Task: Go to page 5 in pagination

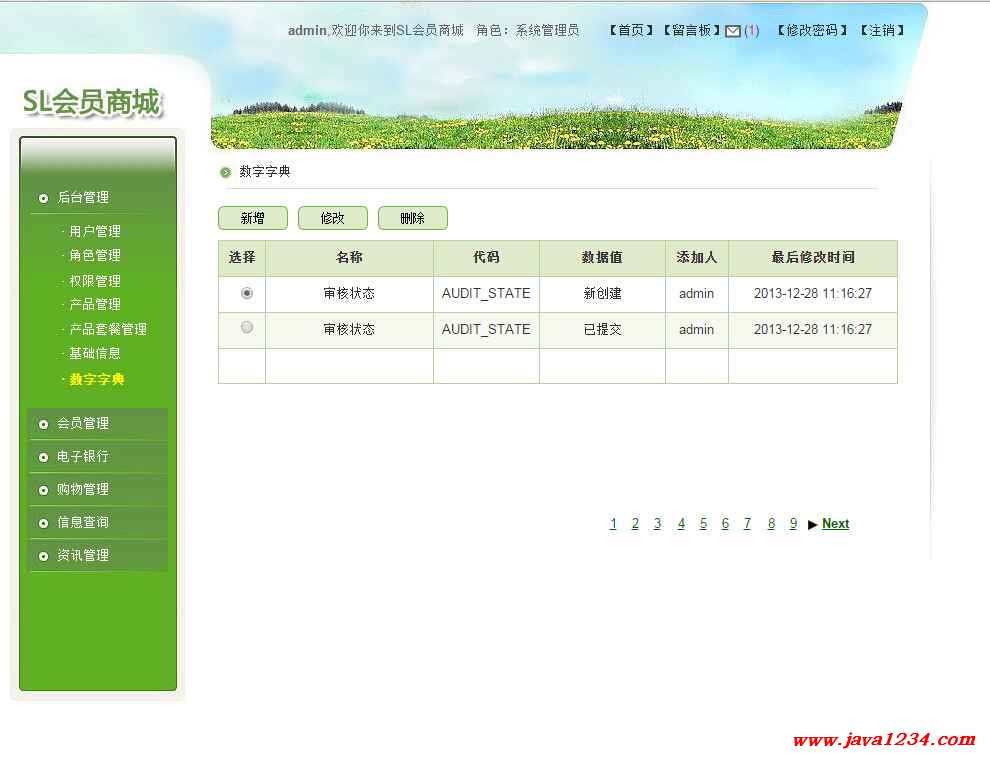Action: (x=703, y=524)
